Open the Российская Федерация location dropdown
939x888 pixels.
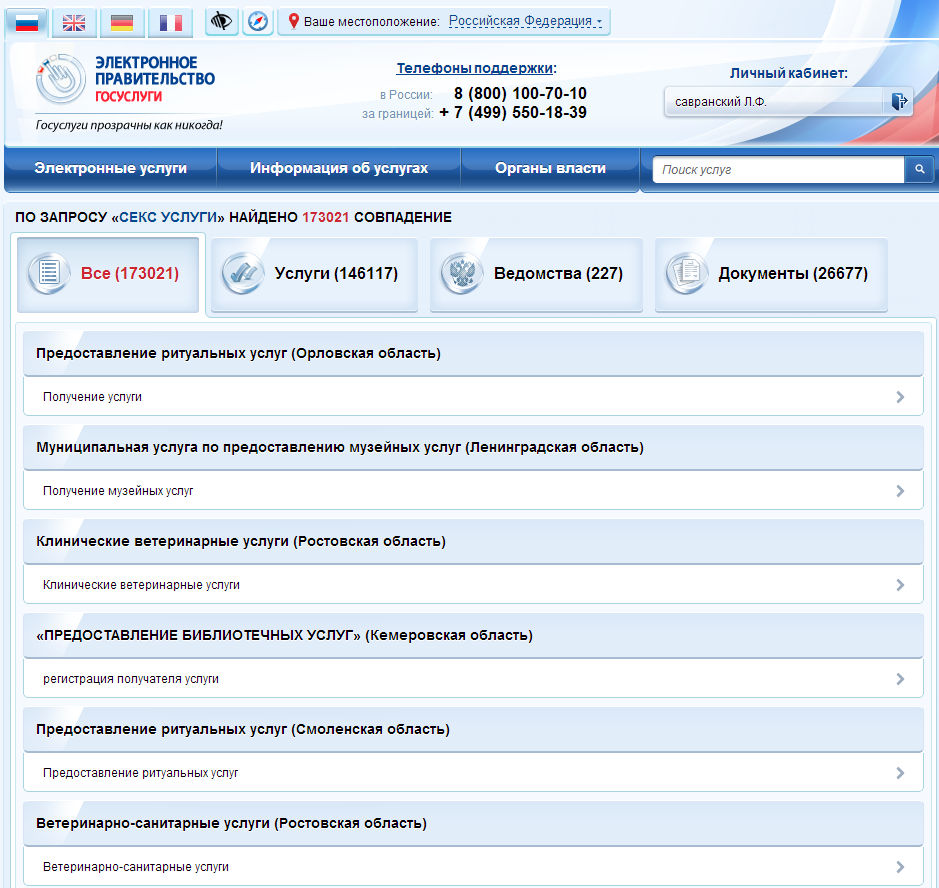click(525, 21)
